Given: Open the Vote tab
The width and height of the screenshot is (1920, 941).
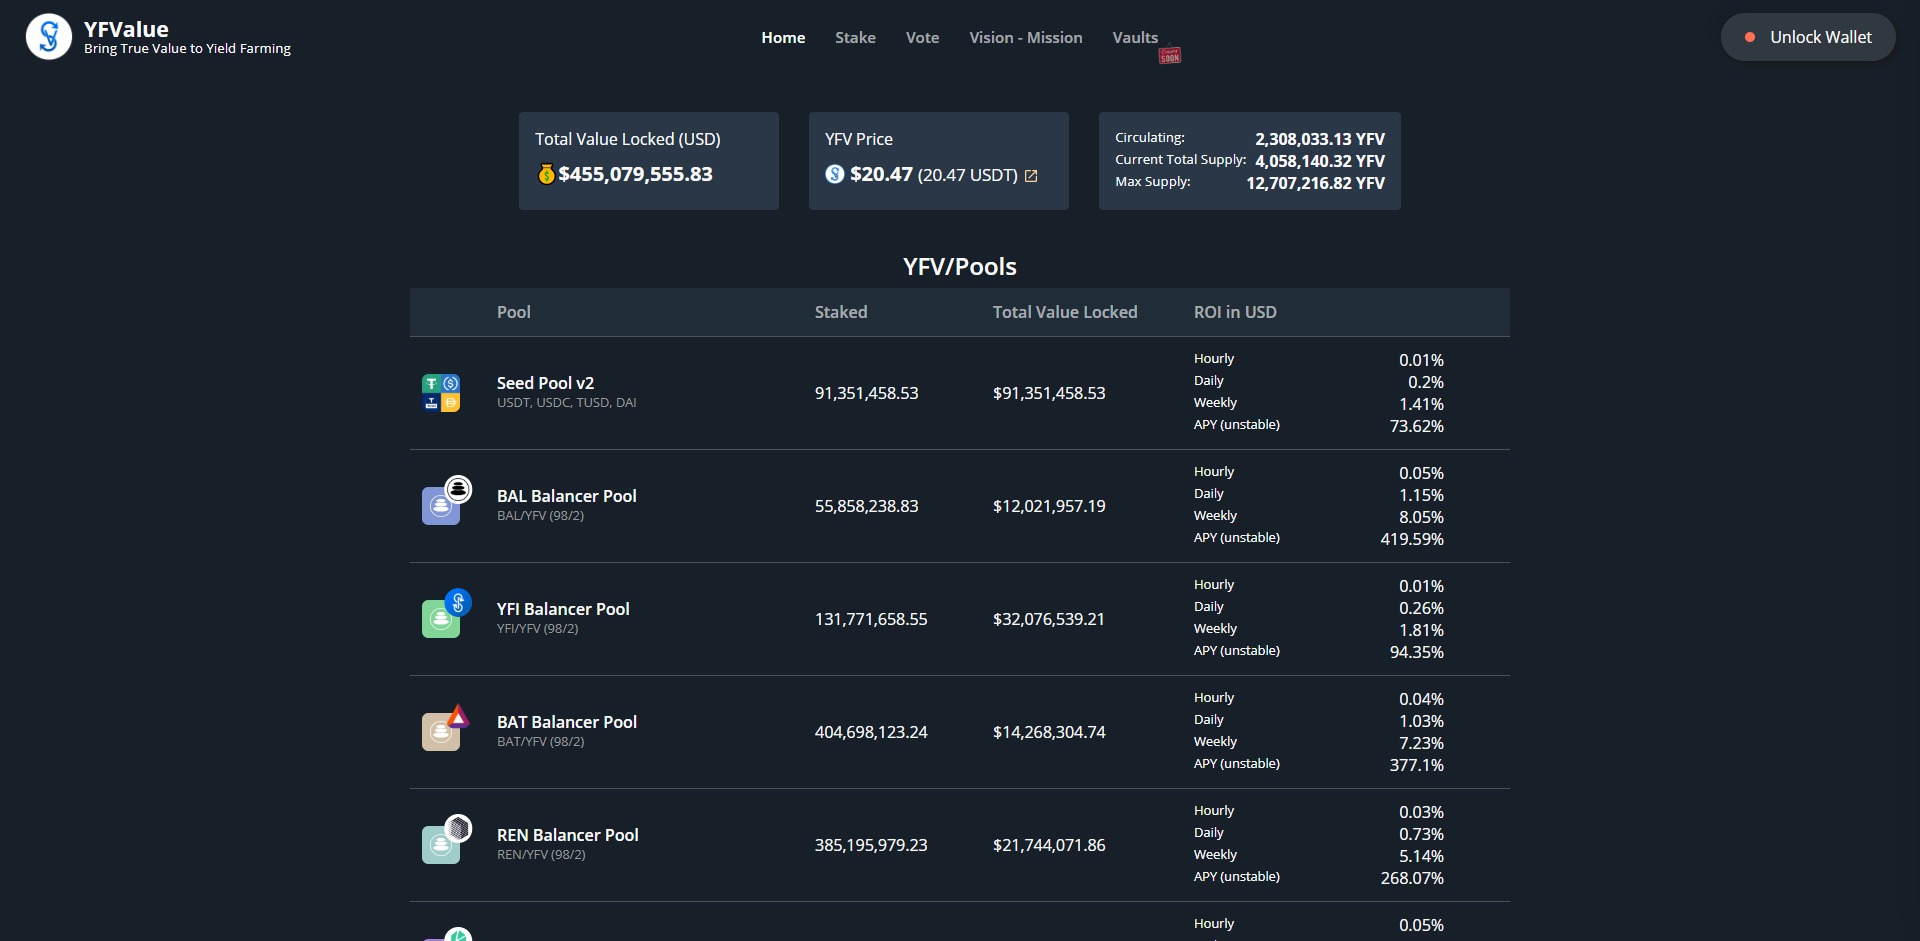Looking at the screenshot, I should (922, 37).
